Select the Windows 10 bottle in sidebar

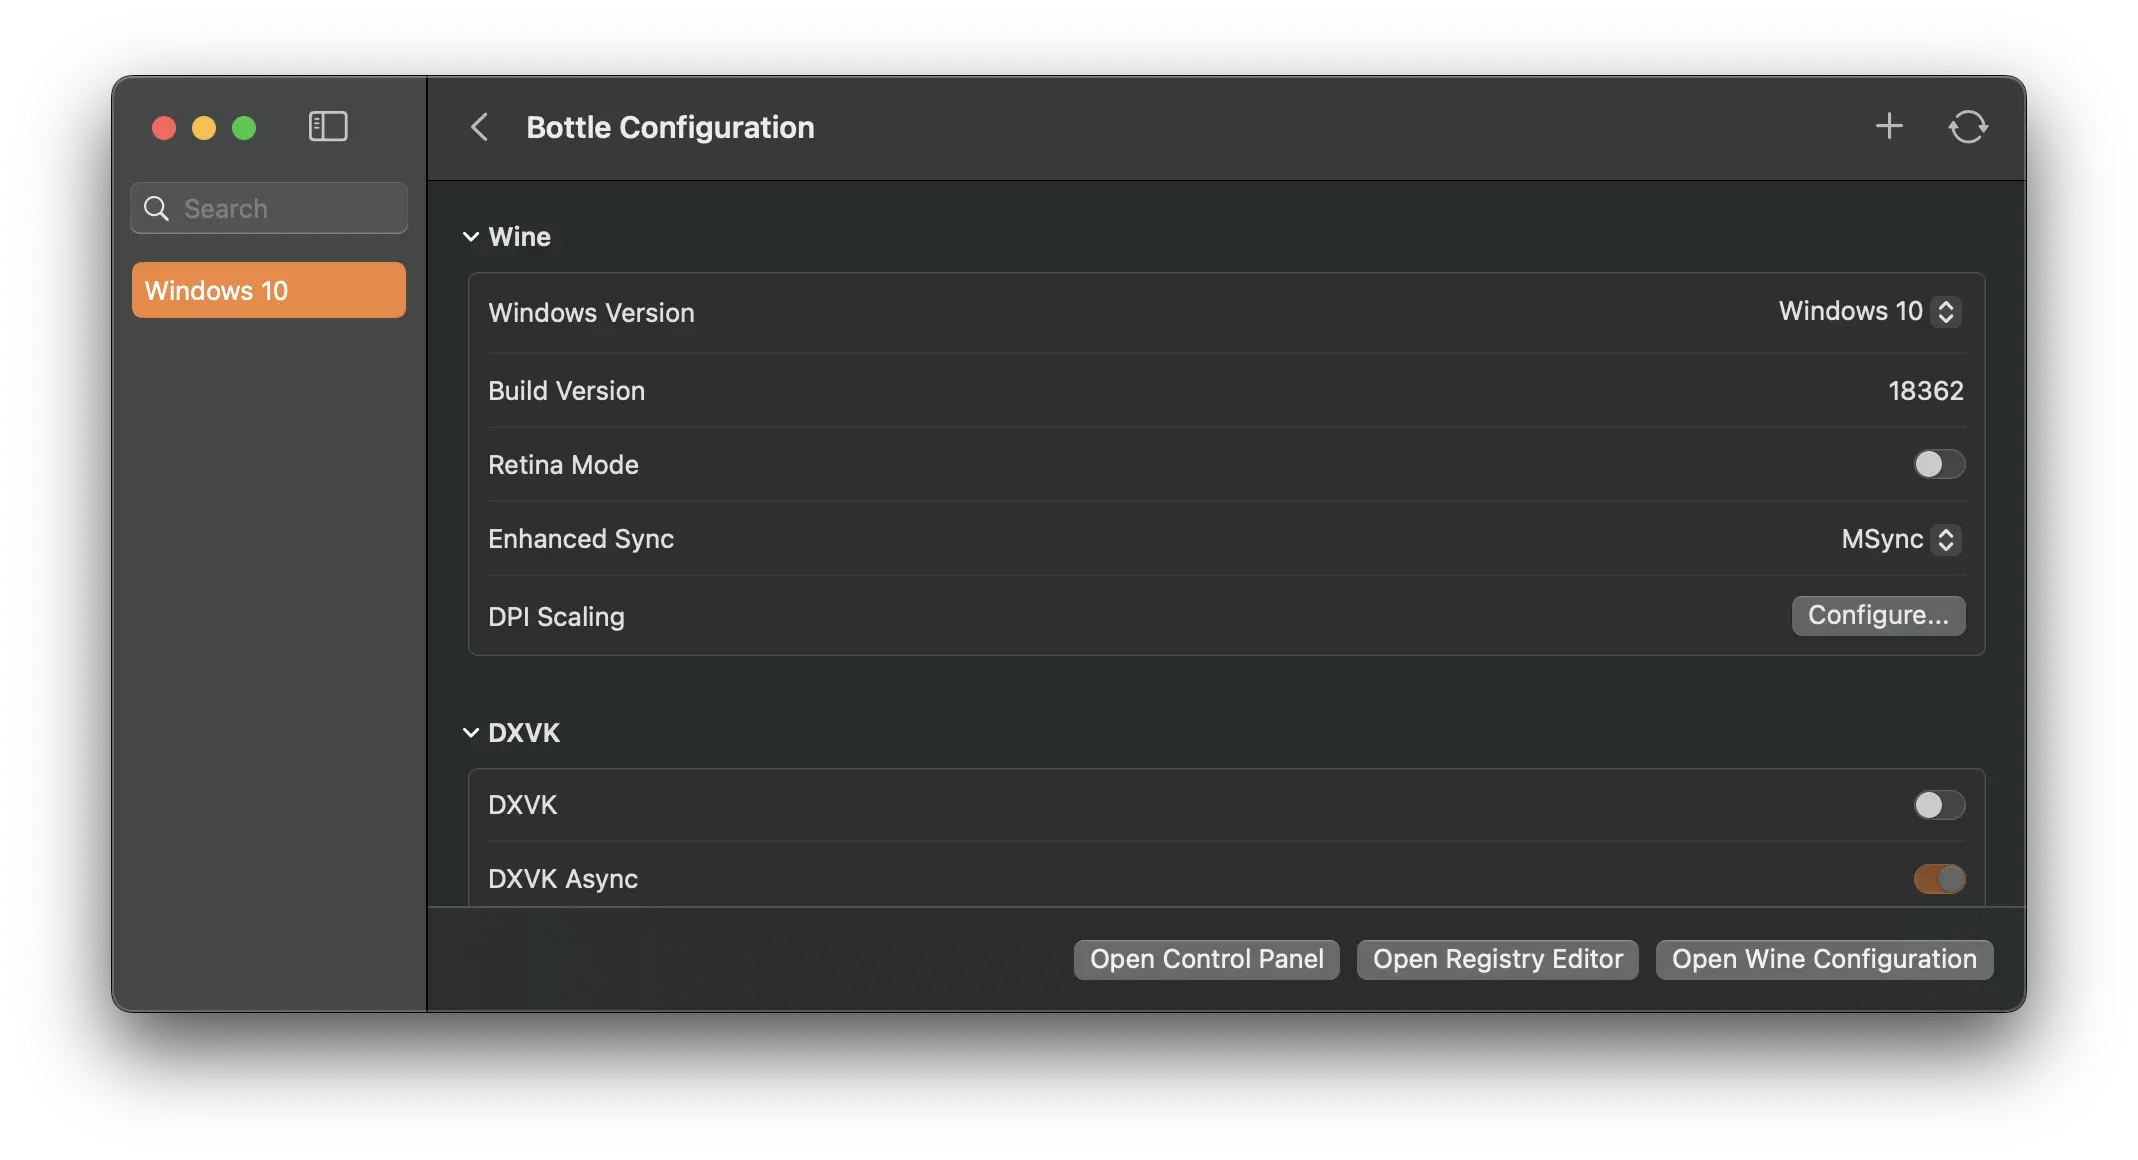[268, 290]
